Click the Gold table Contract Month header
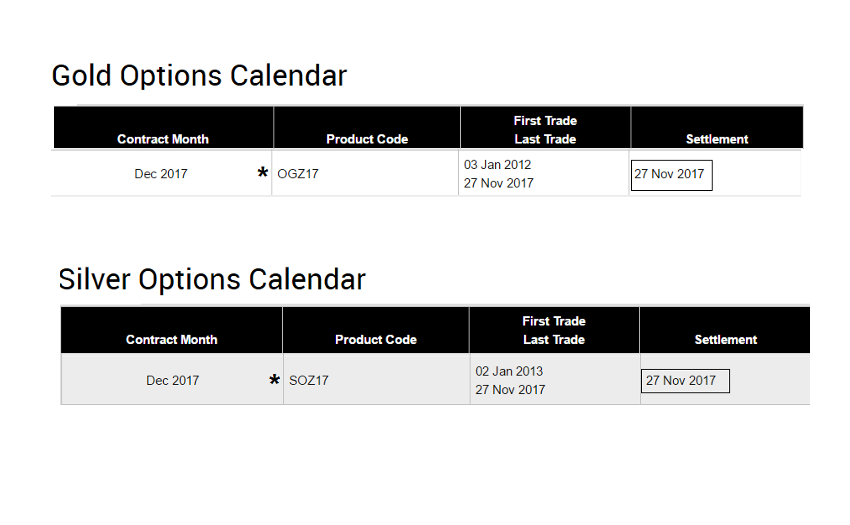Image resolution: width=850 pixels, height=525 pixels. (x=163, y=139)
